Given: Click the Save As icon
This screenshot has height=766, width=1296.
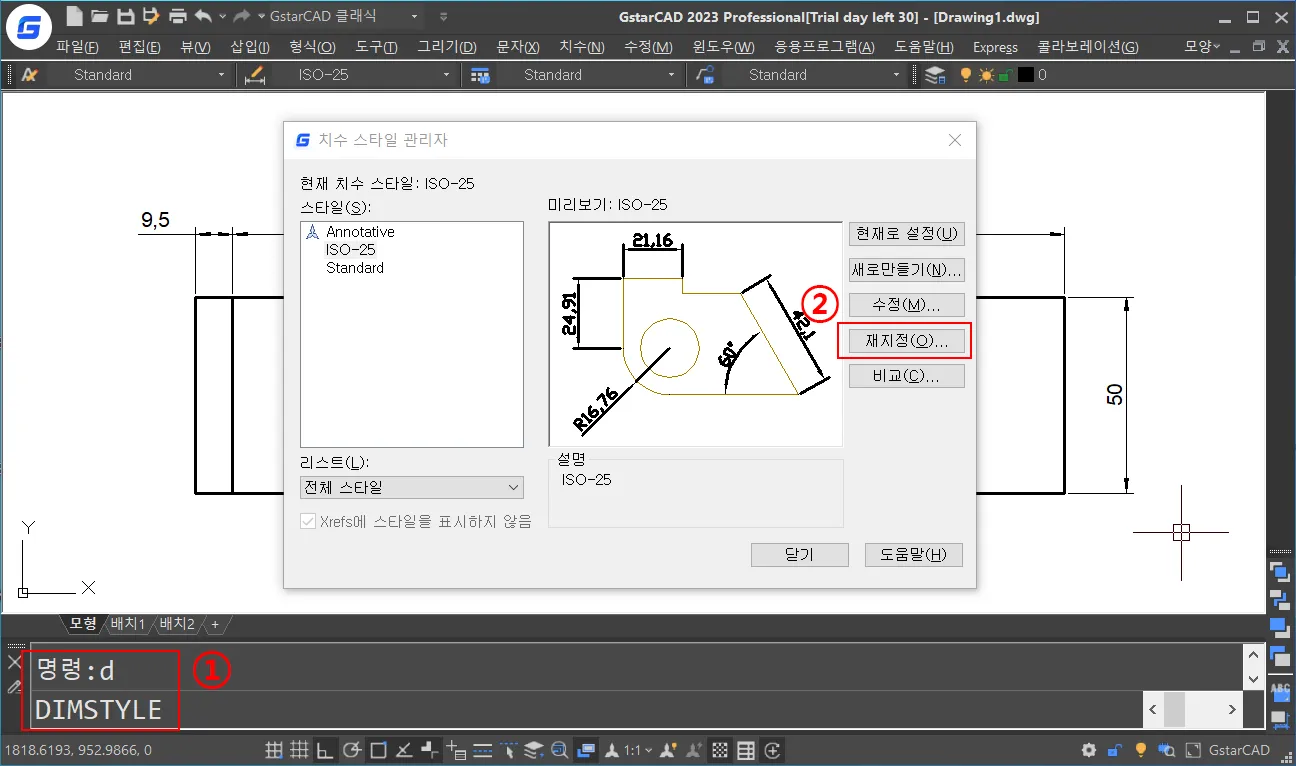Looking at the screenshot, I should click(x=151, y=16).
